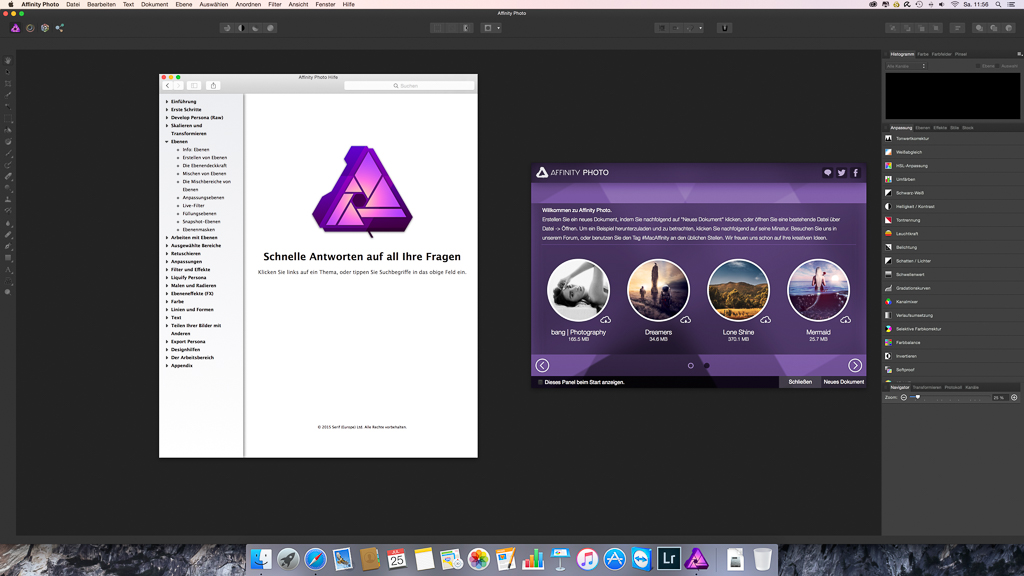
Task: Open the Ebene menu in the menu bar
Action: (184, 5)
